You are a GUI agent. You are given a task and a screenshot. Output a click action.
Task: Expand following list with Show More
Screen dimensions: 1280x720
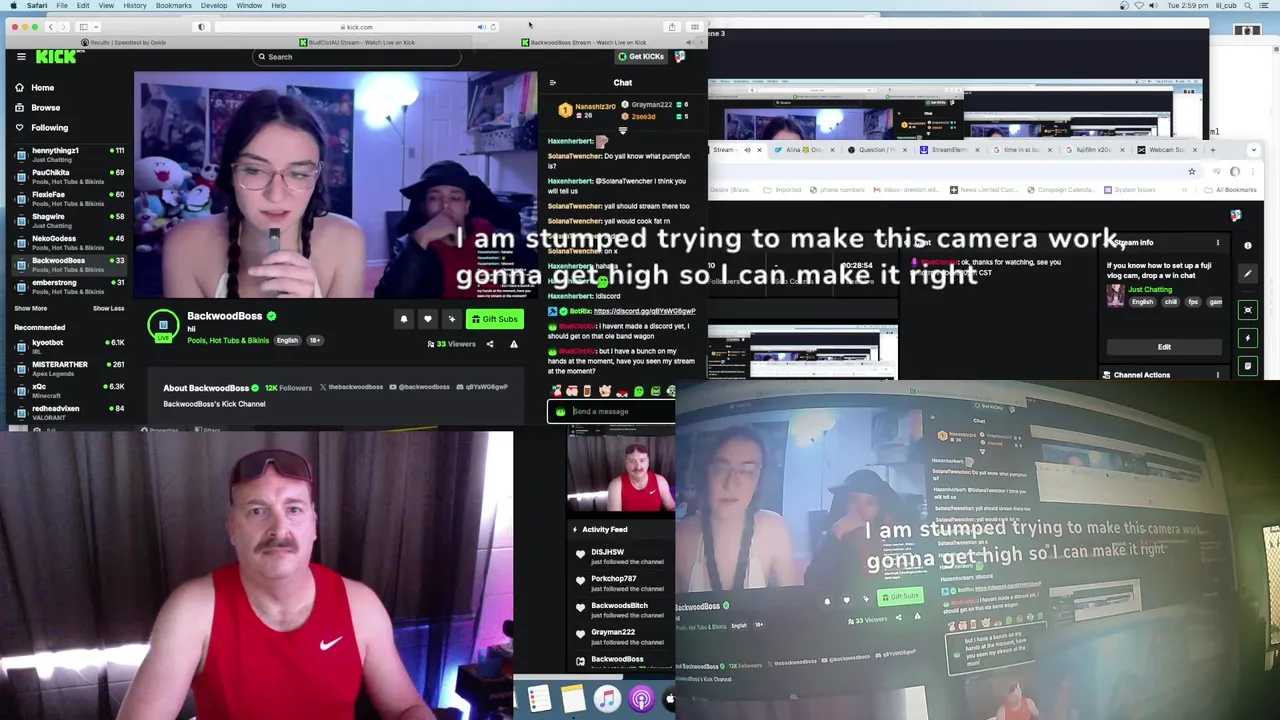pos(30,309)
